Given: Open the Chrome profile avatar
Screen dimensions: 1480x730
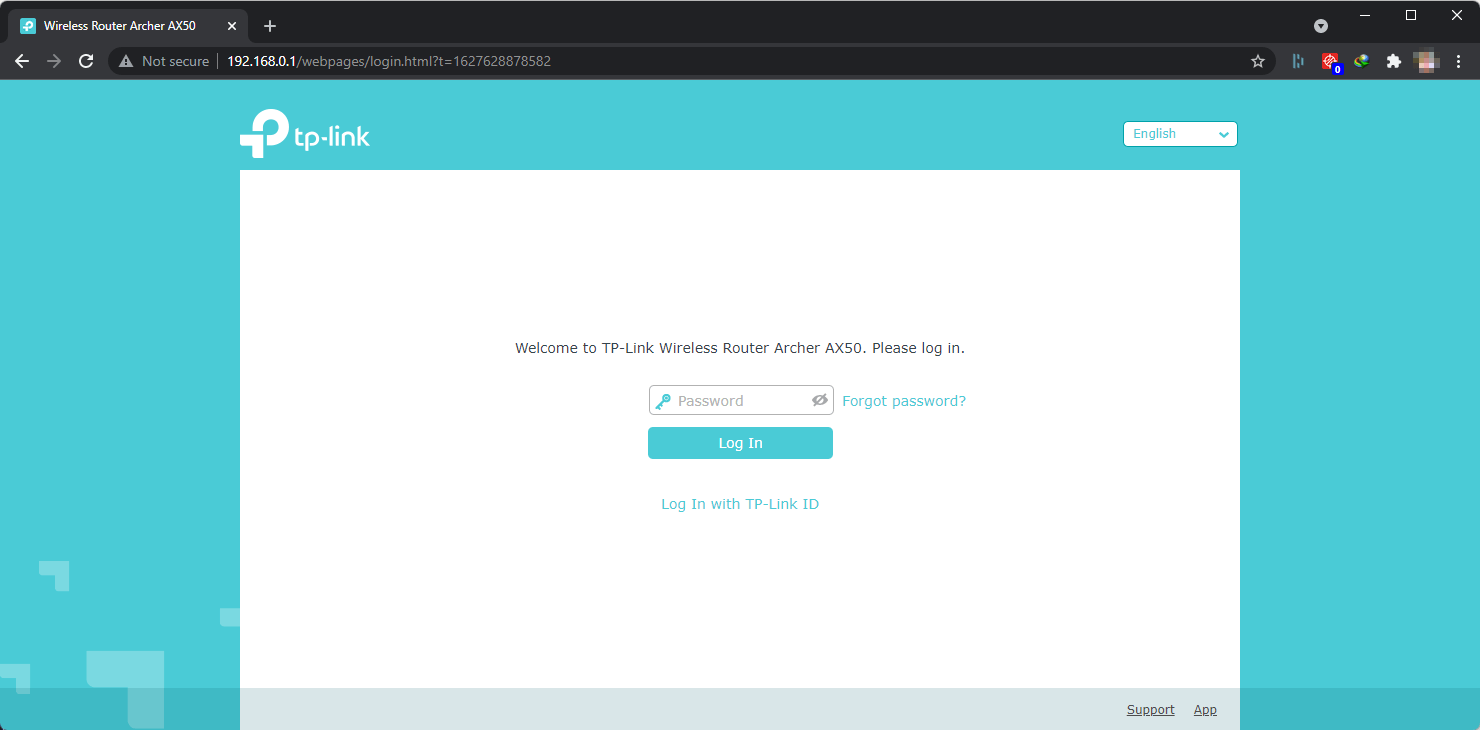Looking at the screenshot, I should 1426,61.
